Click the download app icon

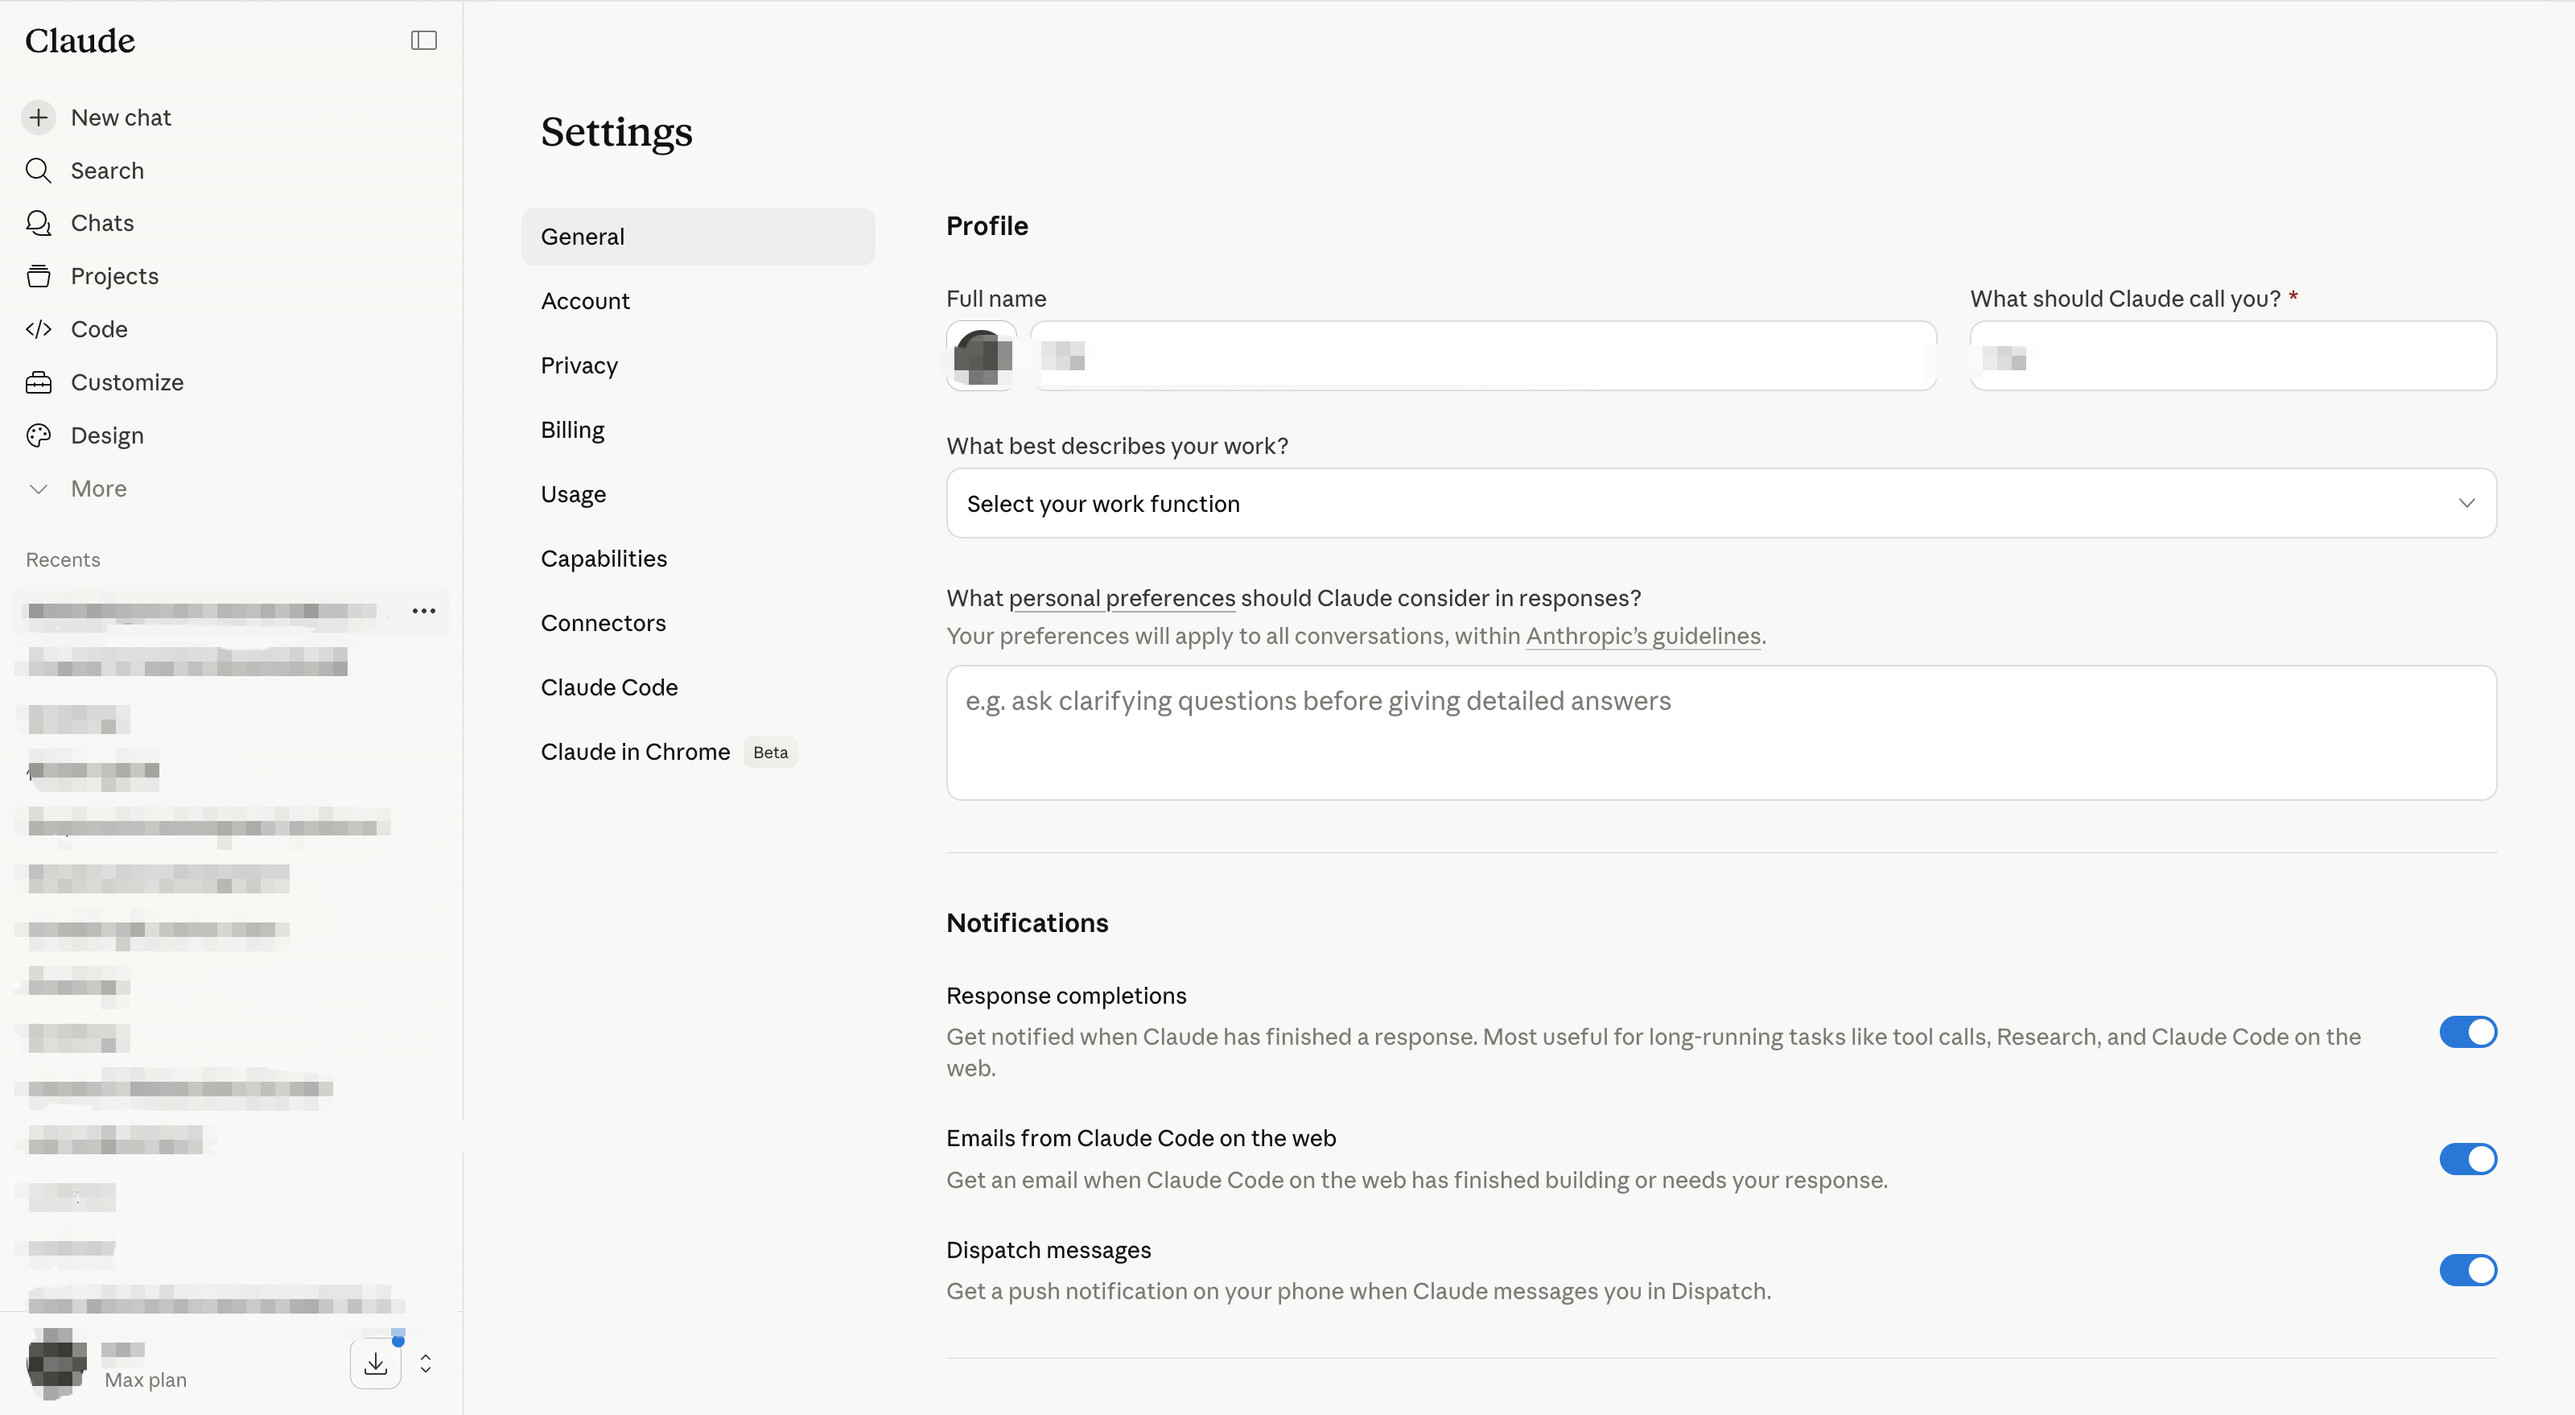pyautogui.click(x=376, y=1363)
